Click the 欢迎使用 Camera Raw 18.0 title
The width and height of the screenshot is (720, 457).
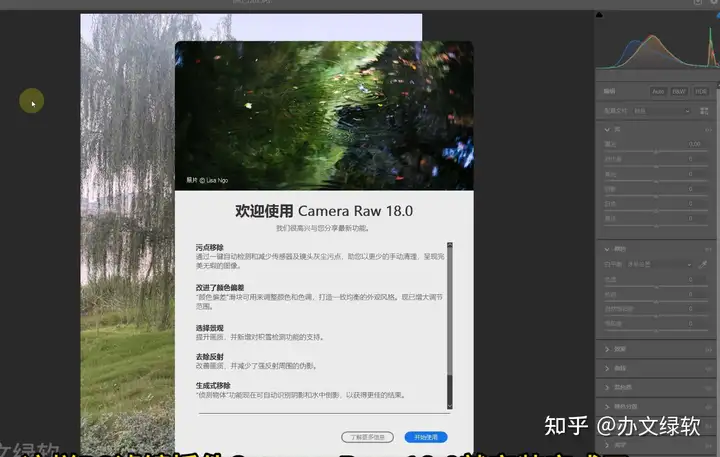324,211
